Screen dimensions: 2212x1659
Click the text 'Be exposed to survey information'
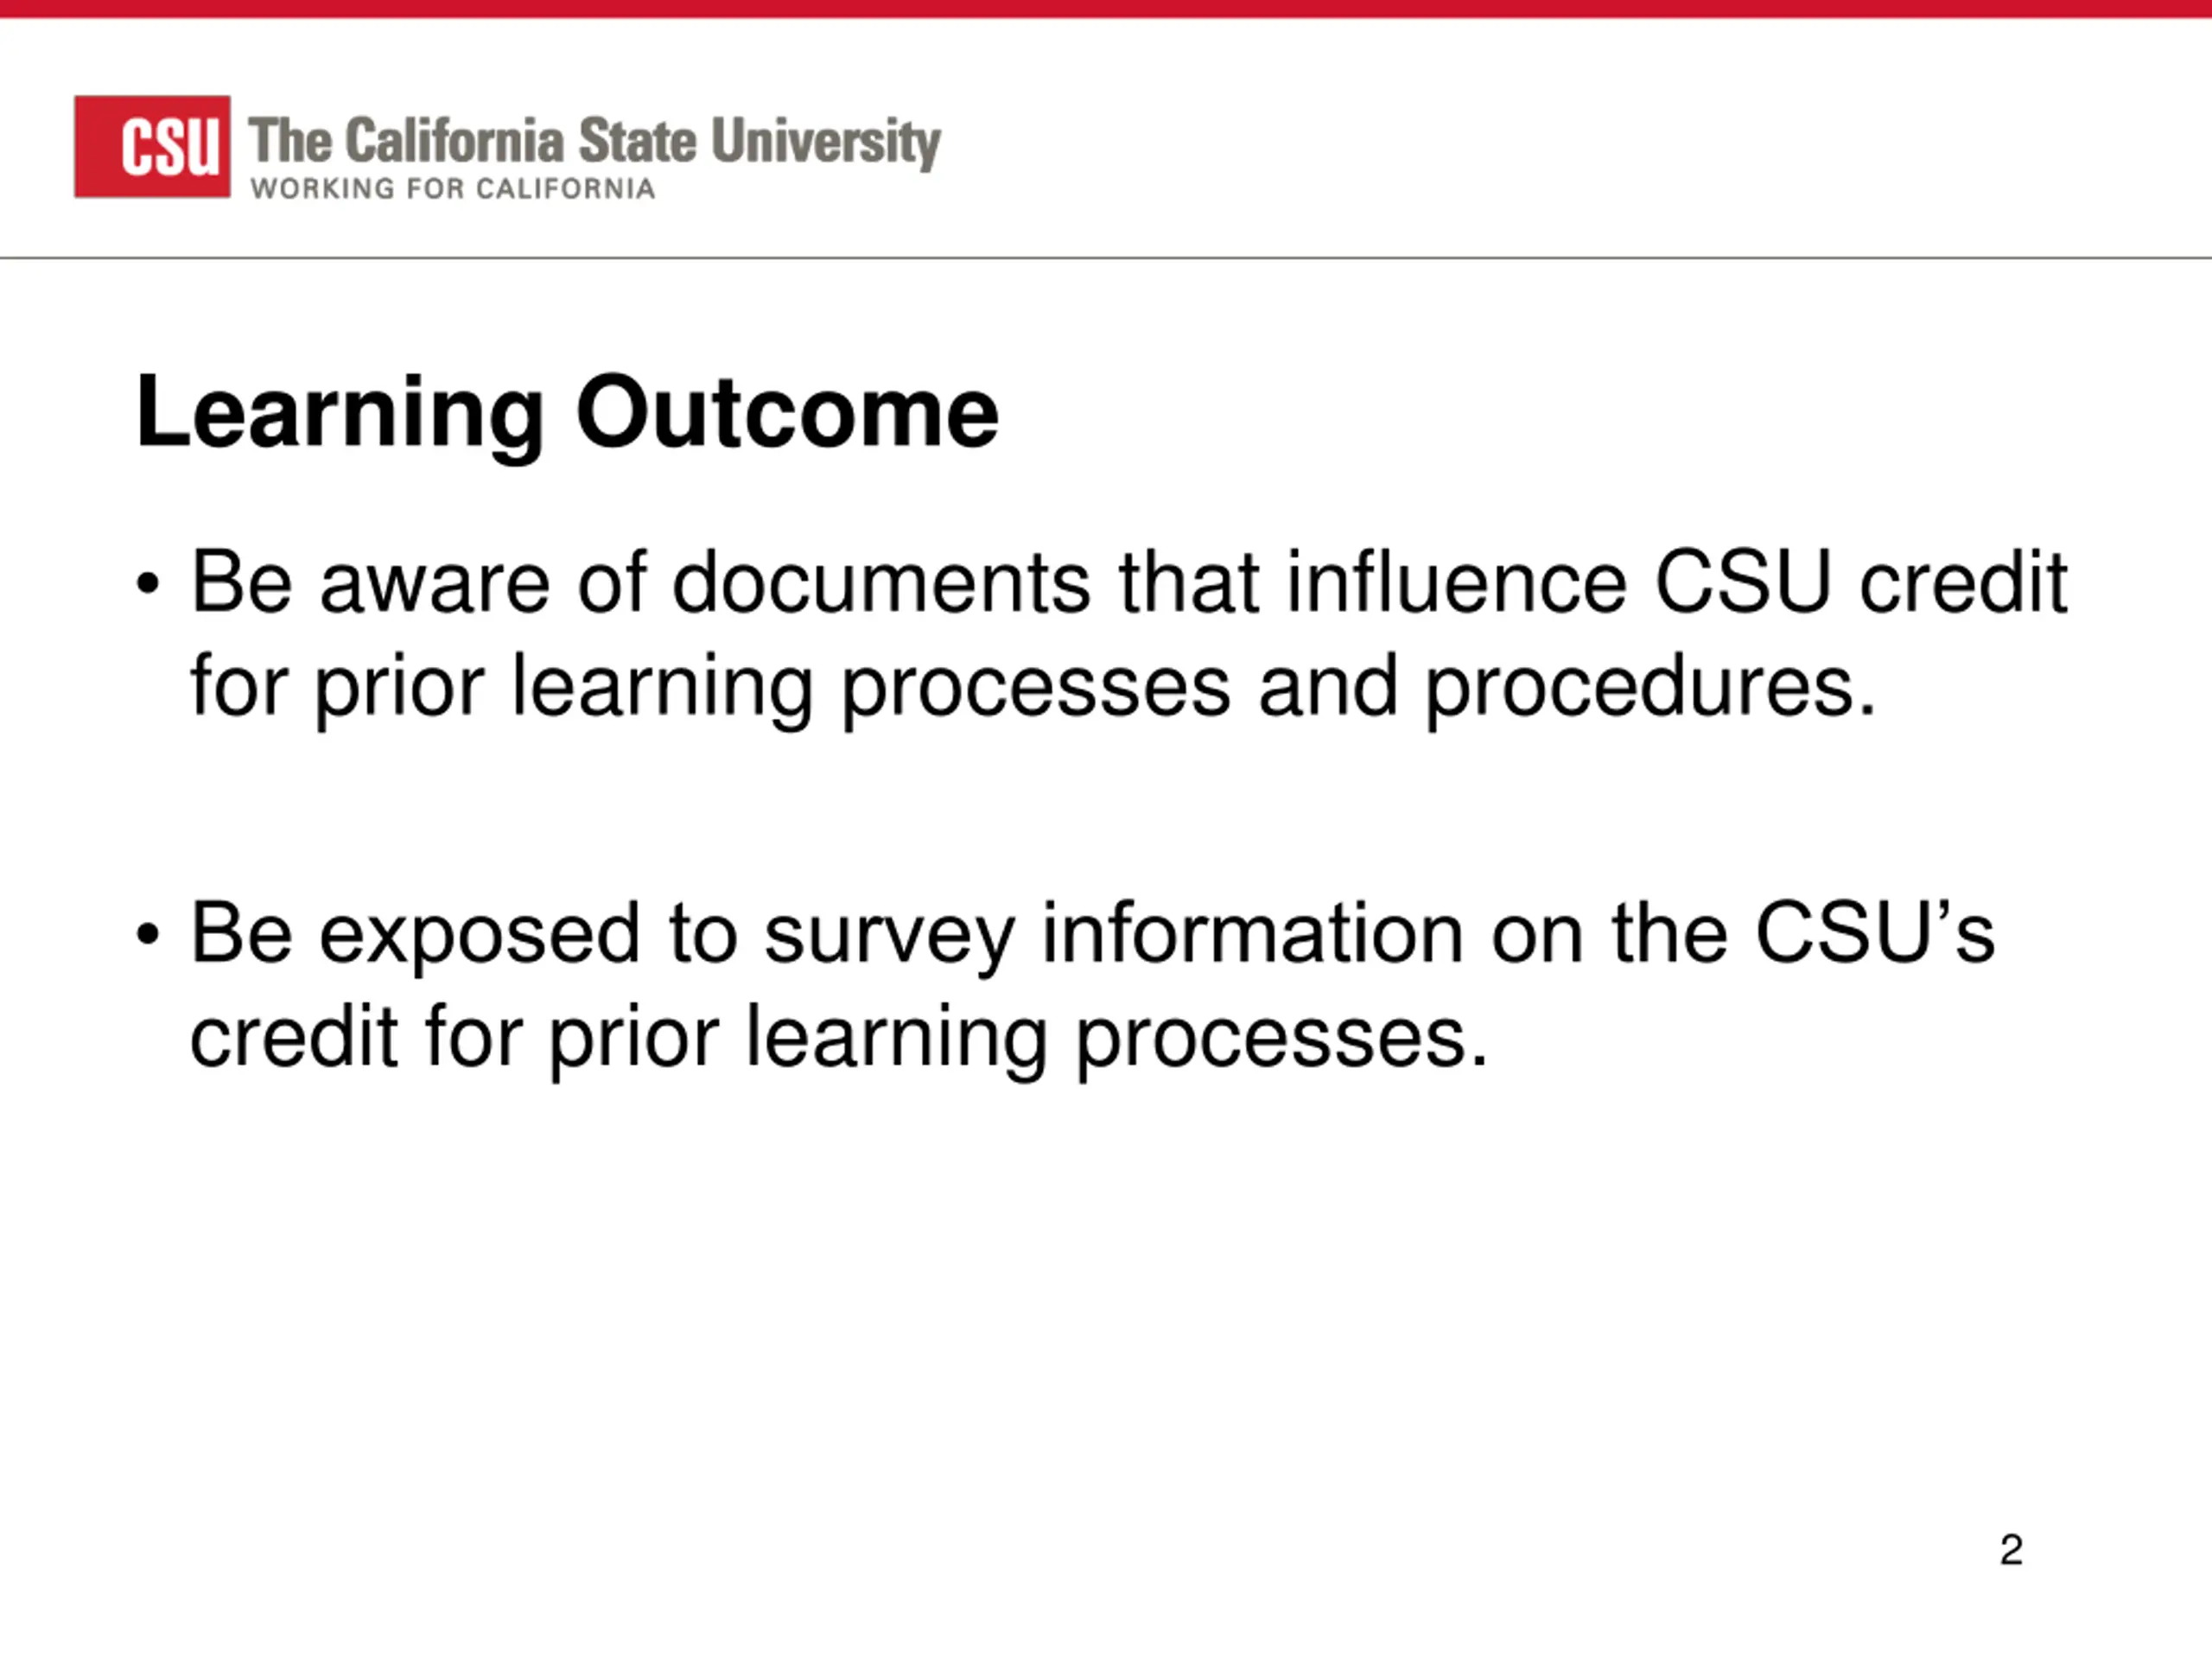tap(827, 936)
